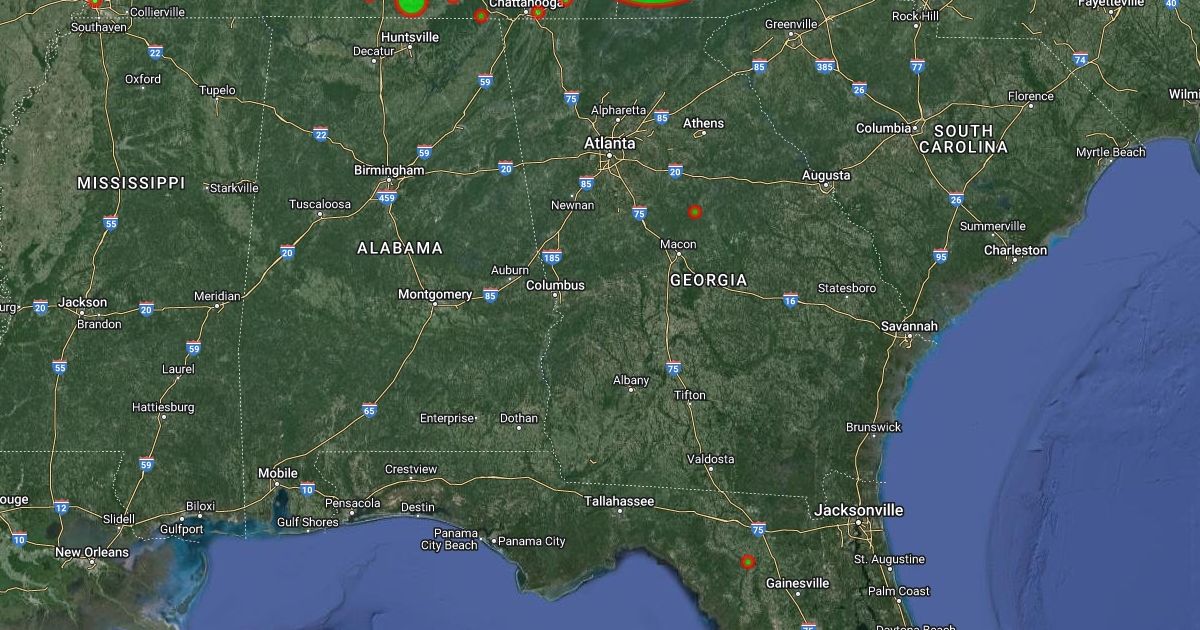Click the I-10 shield beside Mobile
1200x630 pixels.
pos(307,488)
